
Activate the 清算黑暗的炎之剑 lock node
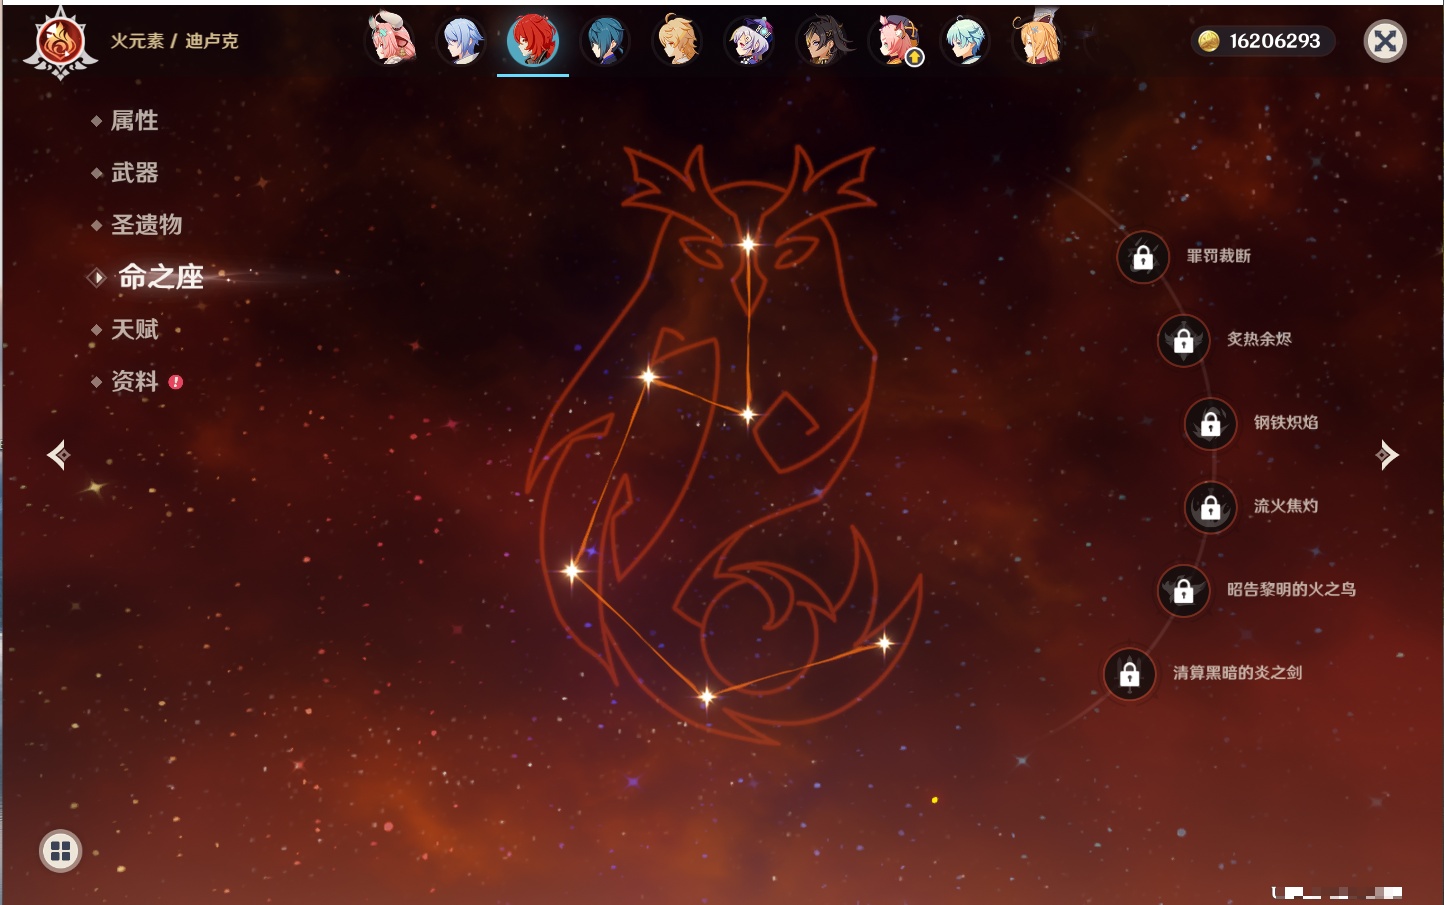click(x=1130, y=674)
